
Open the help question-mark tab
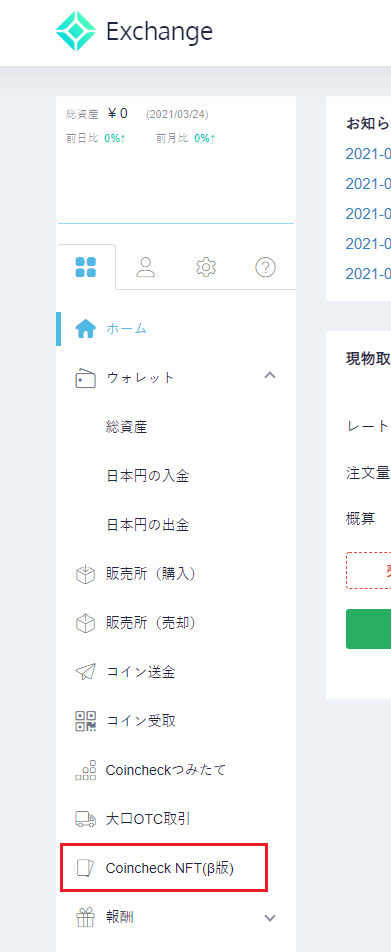(266, 267)
